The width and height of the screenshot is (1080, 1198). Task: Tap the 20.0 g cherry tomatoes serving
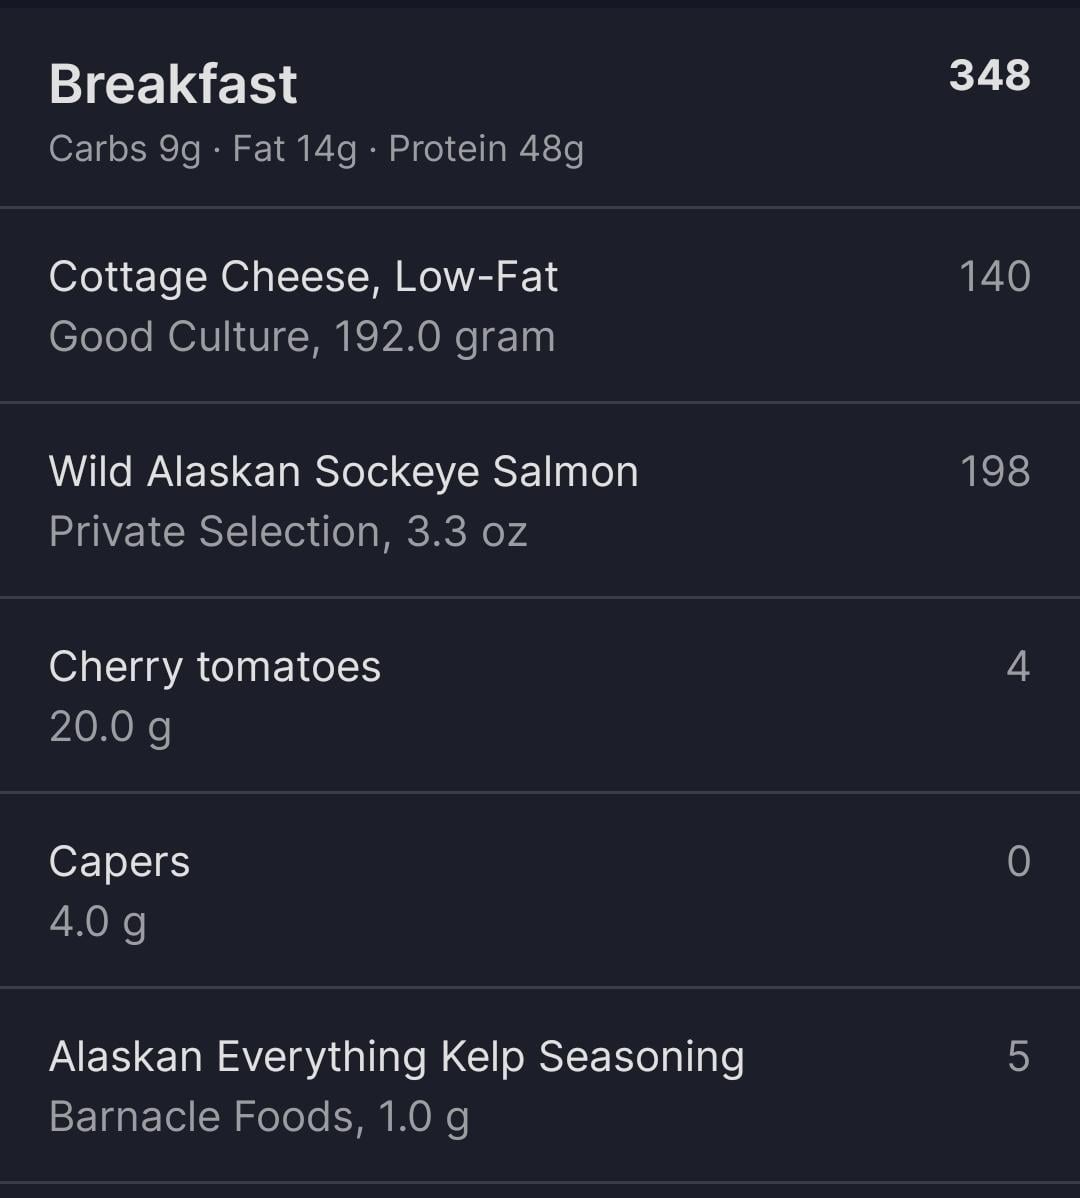[110, 727]
